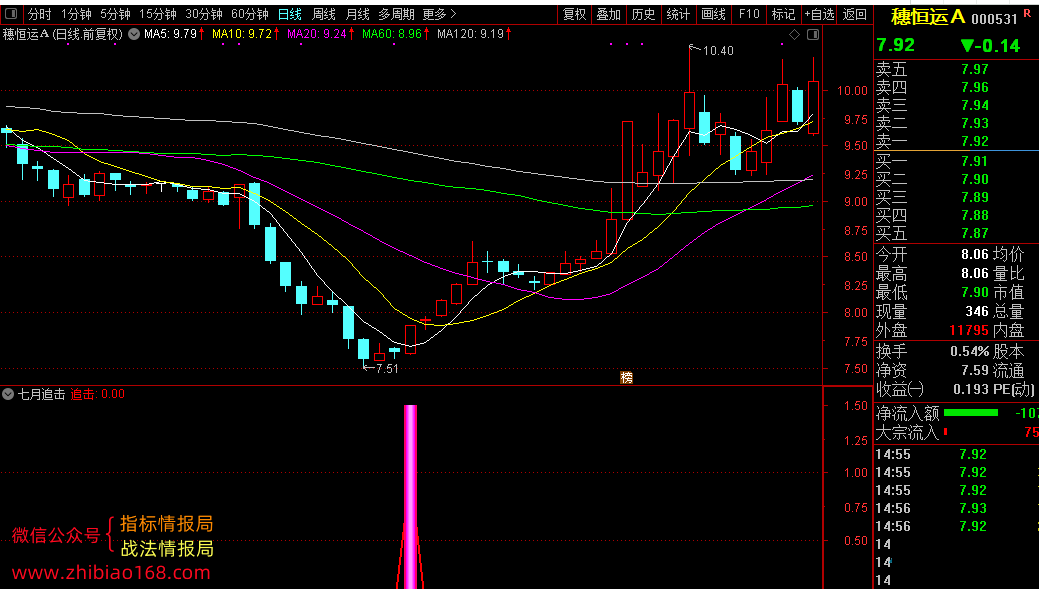This screenshot has width=1039, height=589.
Task: Activate the 画线 drawing tools button
Action: coord(714,14)
